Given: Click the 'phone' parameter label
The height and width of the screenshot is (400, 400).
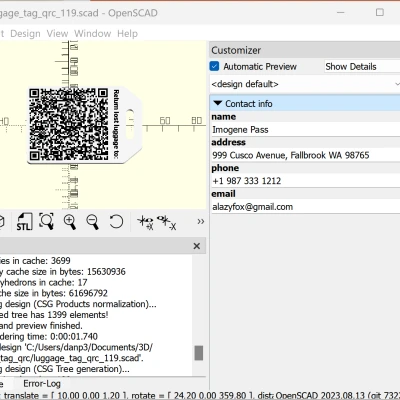Looking at the screenshot, I should point(225,168).
